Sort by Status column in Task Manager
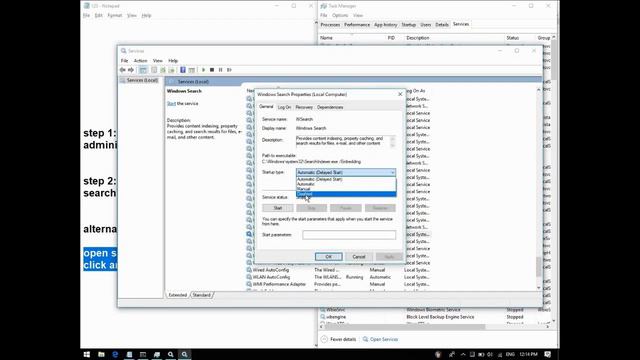This screenshot has width=640, height=360. tap(513, 38)
